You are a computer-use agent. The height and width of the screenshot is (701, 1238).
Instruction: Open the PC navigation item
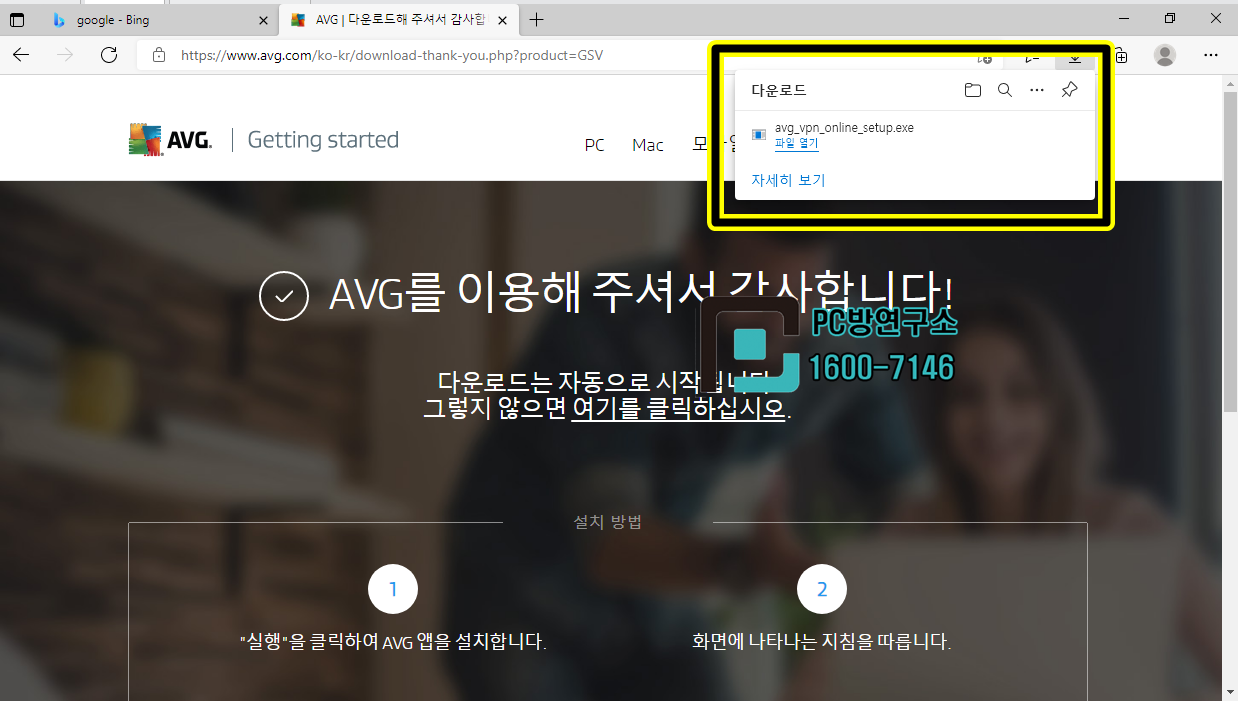595,145
